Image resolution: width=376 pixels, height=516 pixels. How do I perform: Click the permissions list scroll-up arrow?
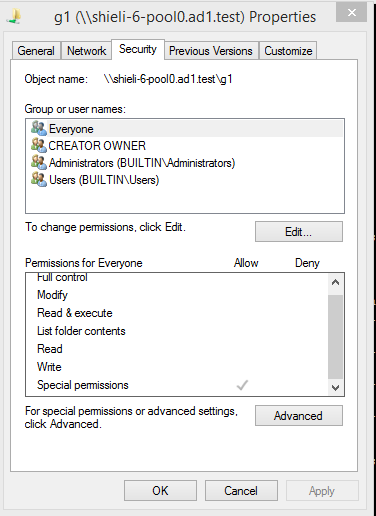pyautogui.click(x=335, y=283)
